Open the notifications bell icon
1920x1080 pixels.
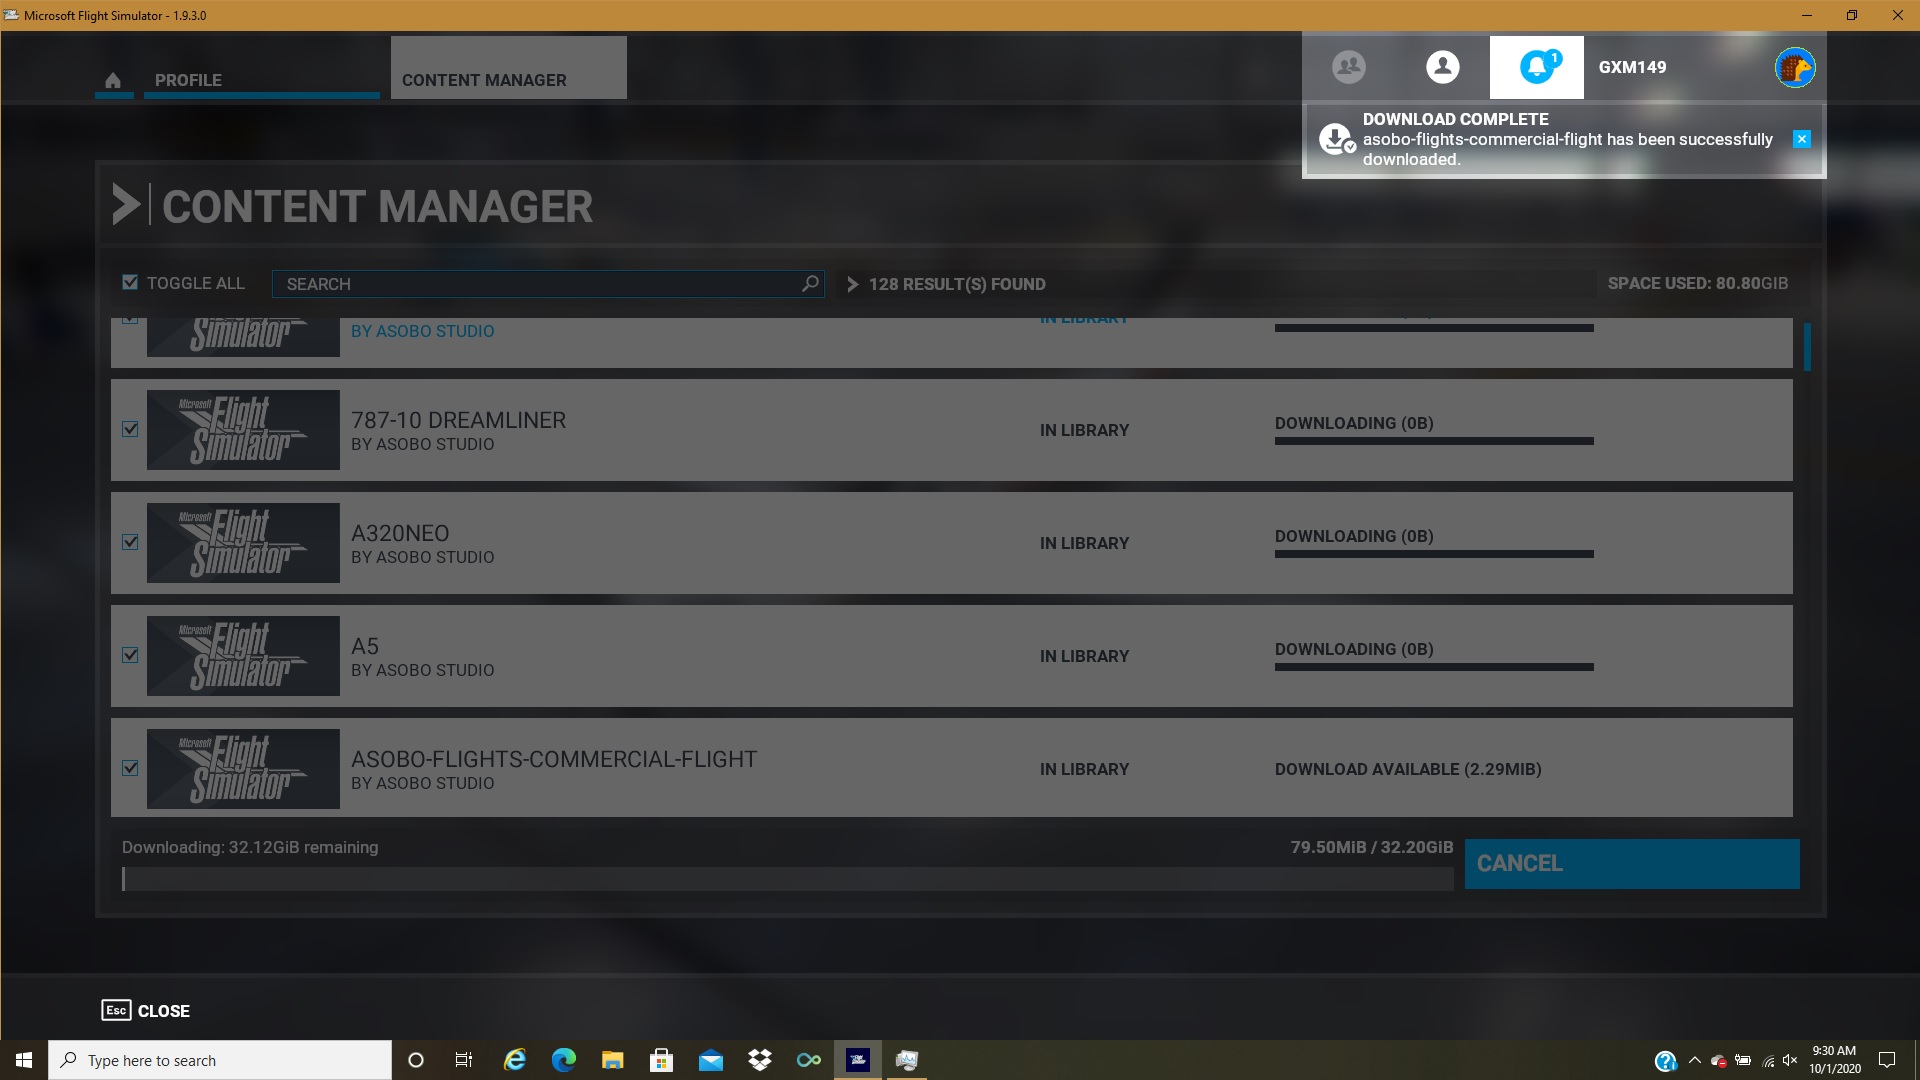click(x=1537, y=67)
